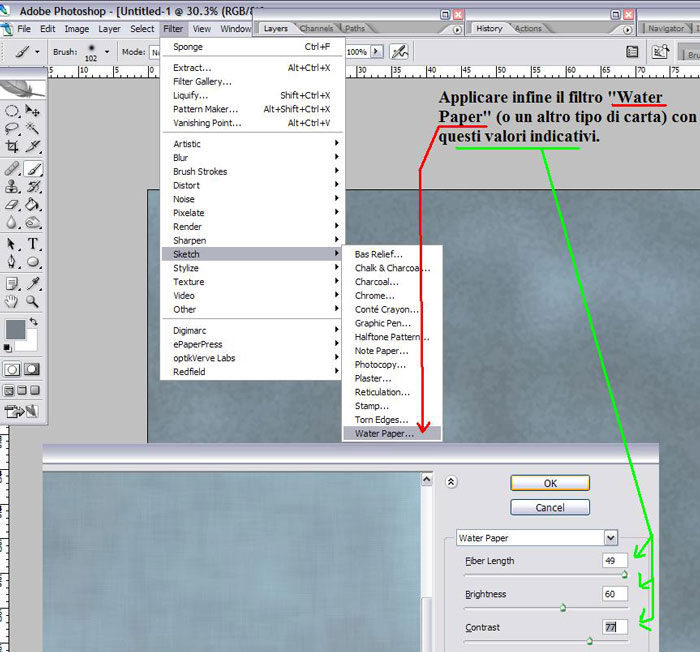
Task: Open the History palette options menu arrow
Action: [627, 30]
